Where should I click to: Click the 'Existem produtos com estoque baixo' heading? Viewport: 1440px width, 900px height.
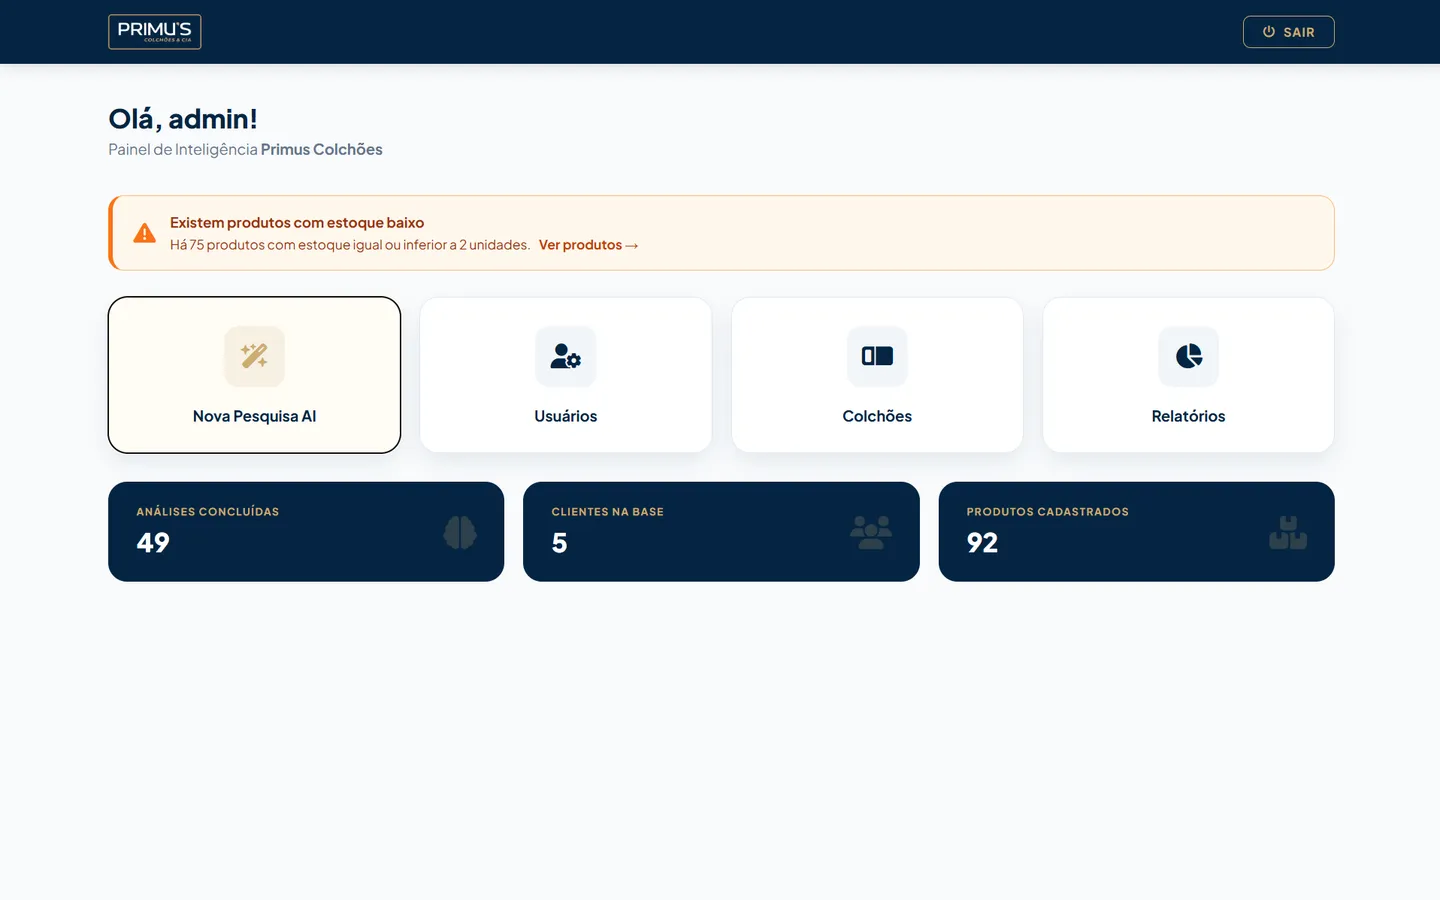click(297, 223)
